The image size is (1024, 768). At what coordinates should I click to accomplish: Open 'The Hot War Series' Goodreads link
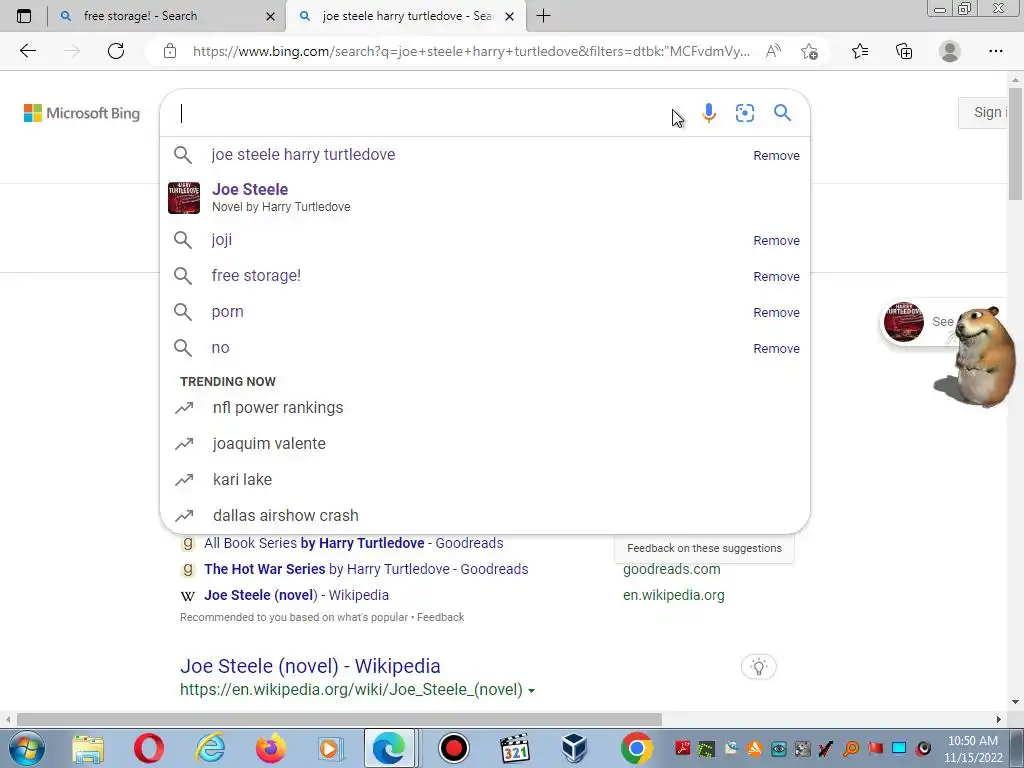pos(366,569)
